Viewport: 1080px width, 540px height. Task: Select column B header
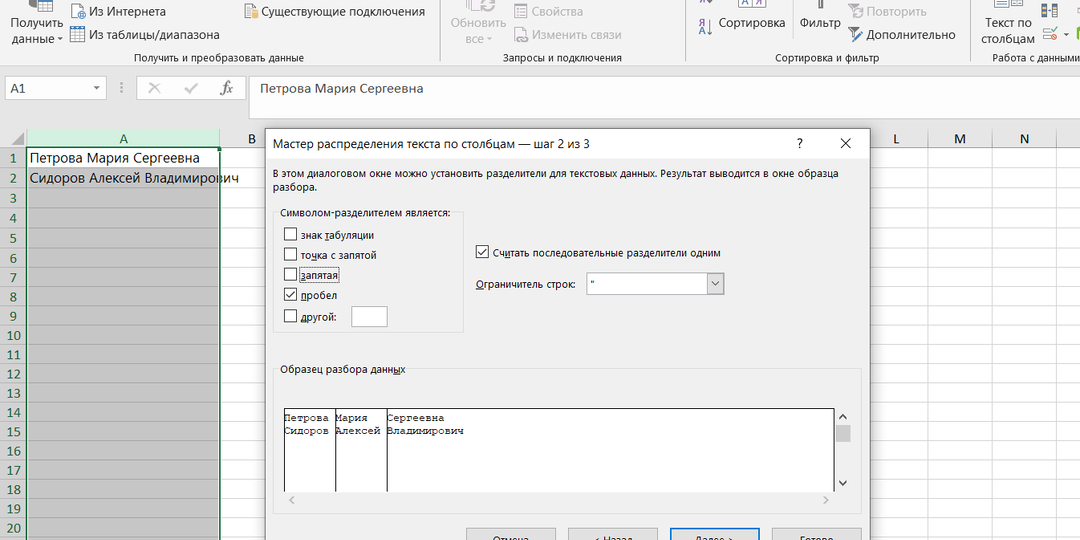251,138
